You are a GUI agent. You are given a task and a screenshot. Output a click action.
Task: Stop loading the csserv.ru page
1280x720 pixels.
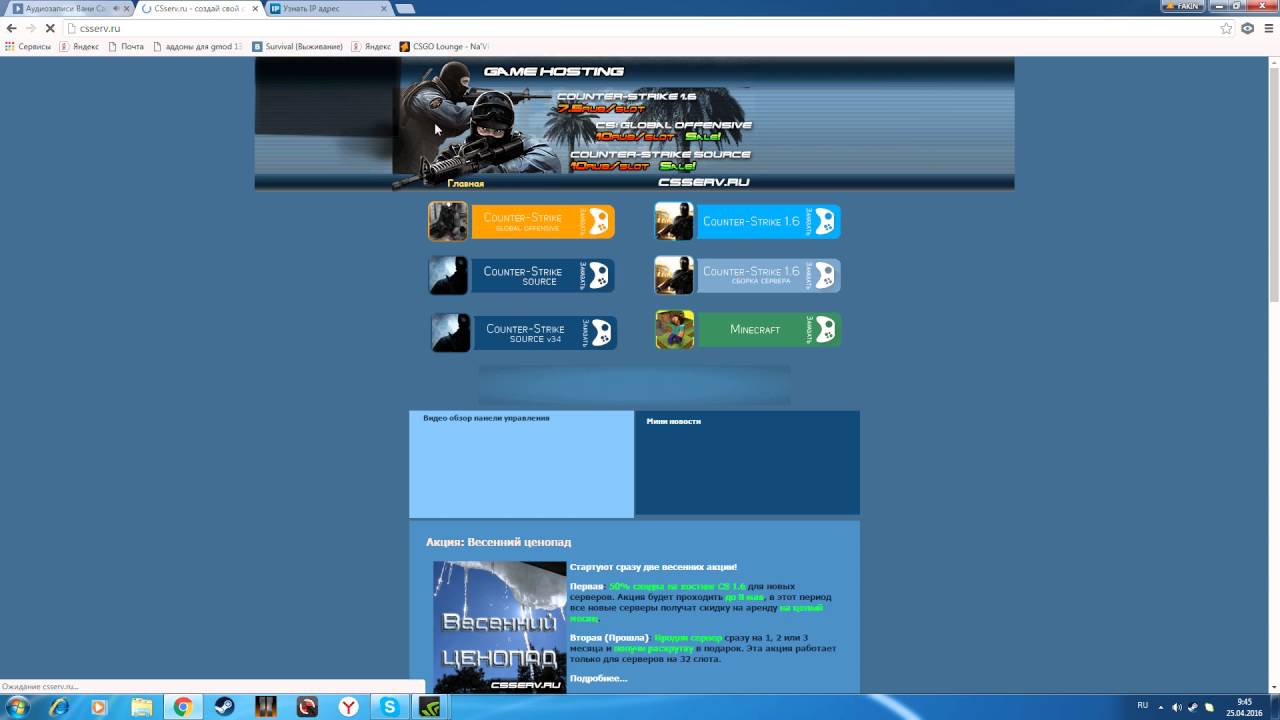(49, 28)
